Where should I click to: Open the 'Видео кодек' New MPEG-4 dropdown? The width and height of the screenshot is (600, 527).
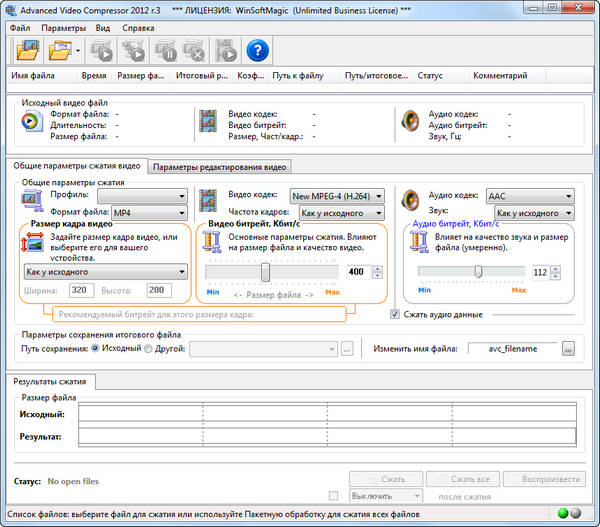[337, 196]
